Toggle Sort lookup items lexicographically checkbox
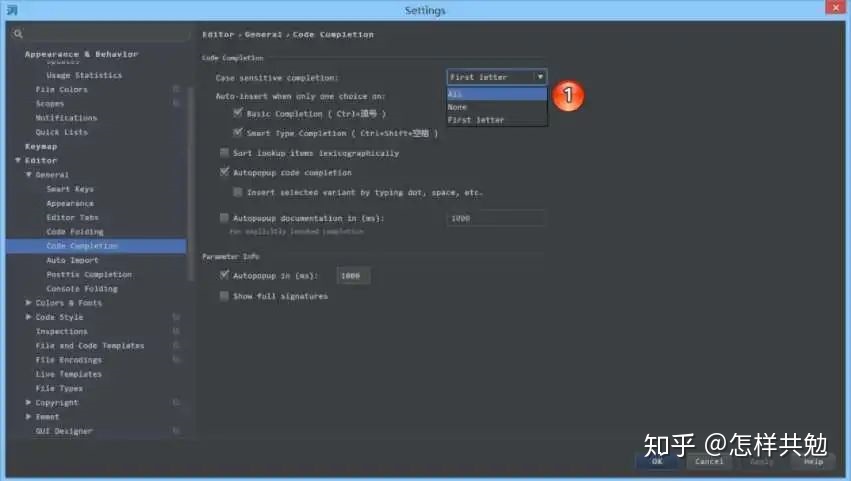The width and height of the screenshot is (851, 481). click(x=224, y=153)
